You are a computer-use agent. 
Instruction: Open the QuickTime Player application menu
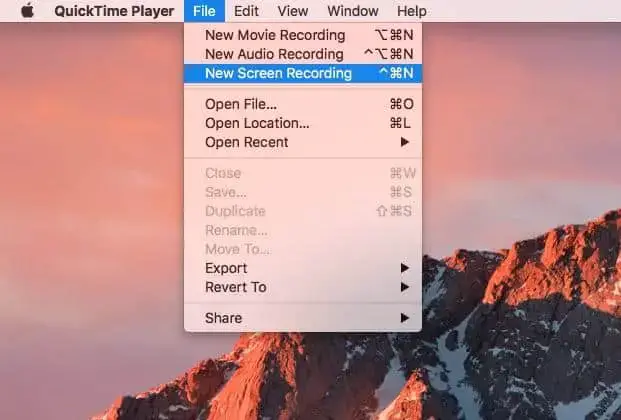[x=114, y=11]
